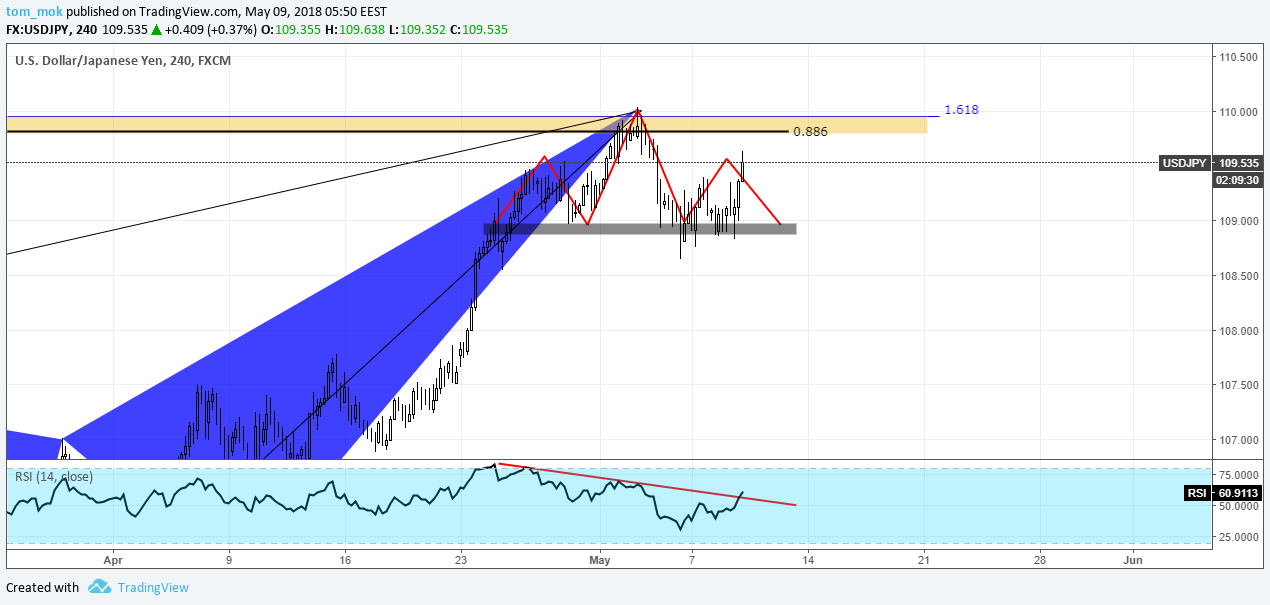Click the red RSI divergence trendline
The image size is (1270, 605).
point(646,484)
